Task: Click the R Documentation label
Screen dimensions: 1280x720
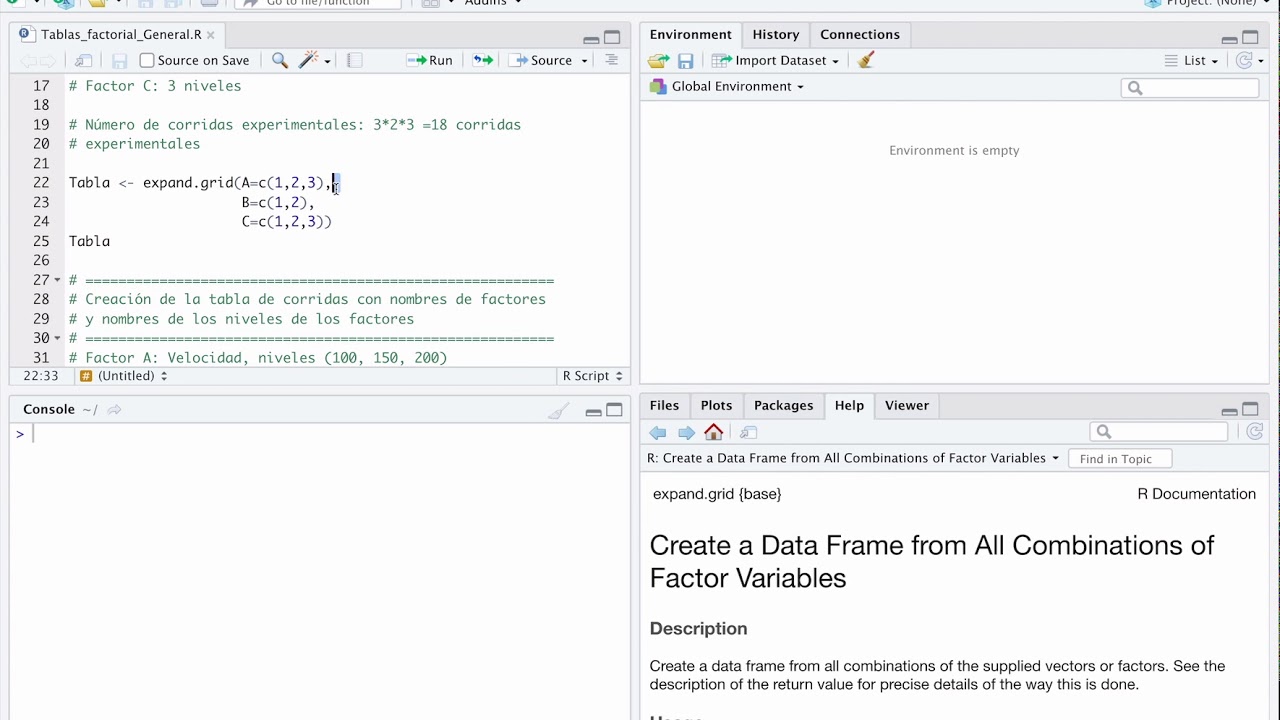Action: (x=1196, y=494)
